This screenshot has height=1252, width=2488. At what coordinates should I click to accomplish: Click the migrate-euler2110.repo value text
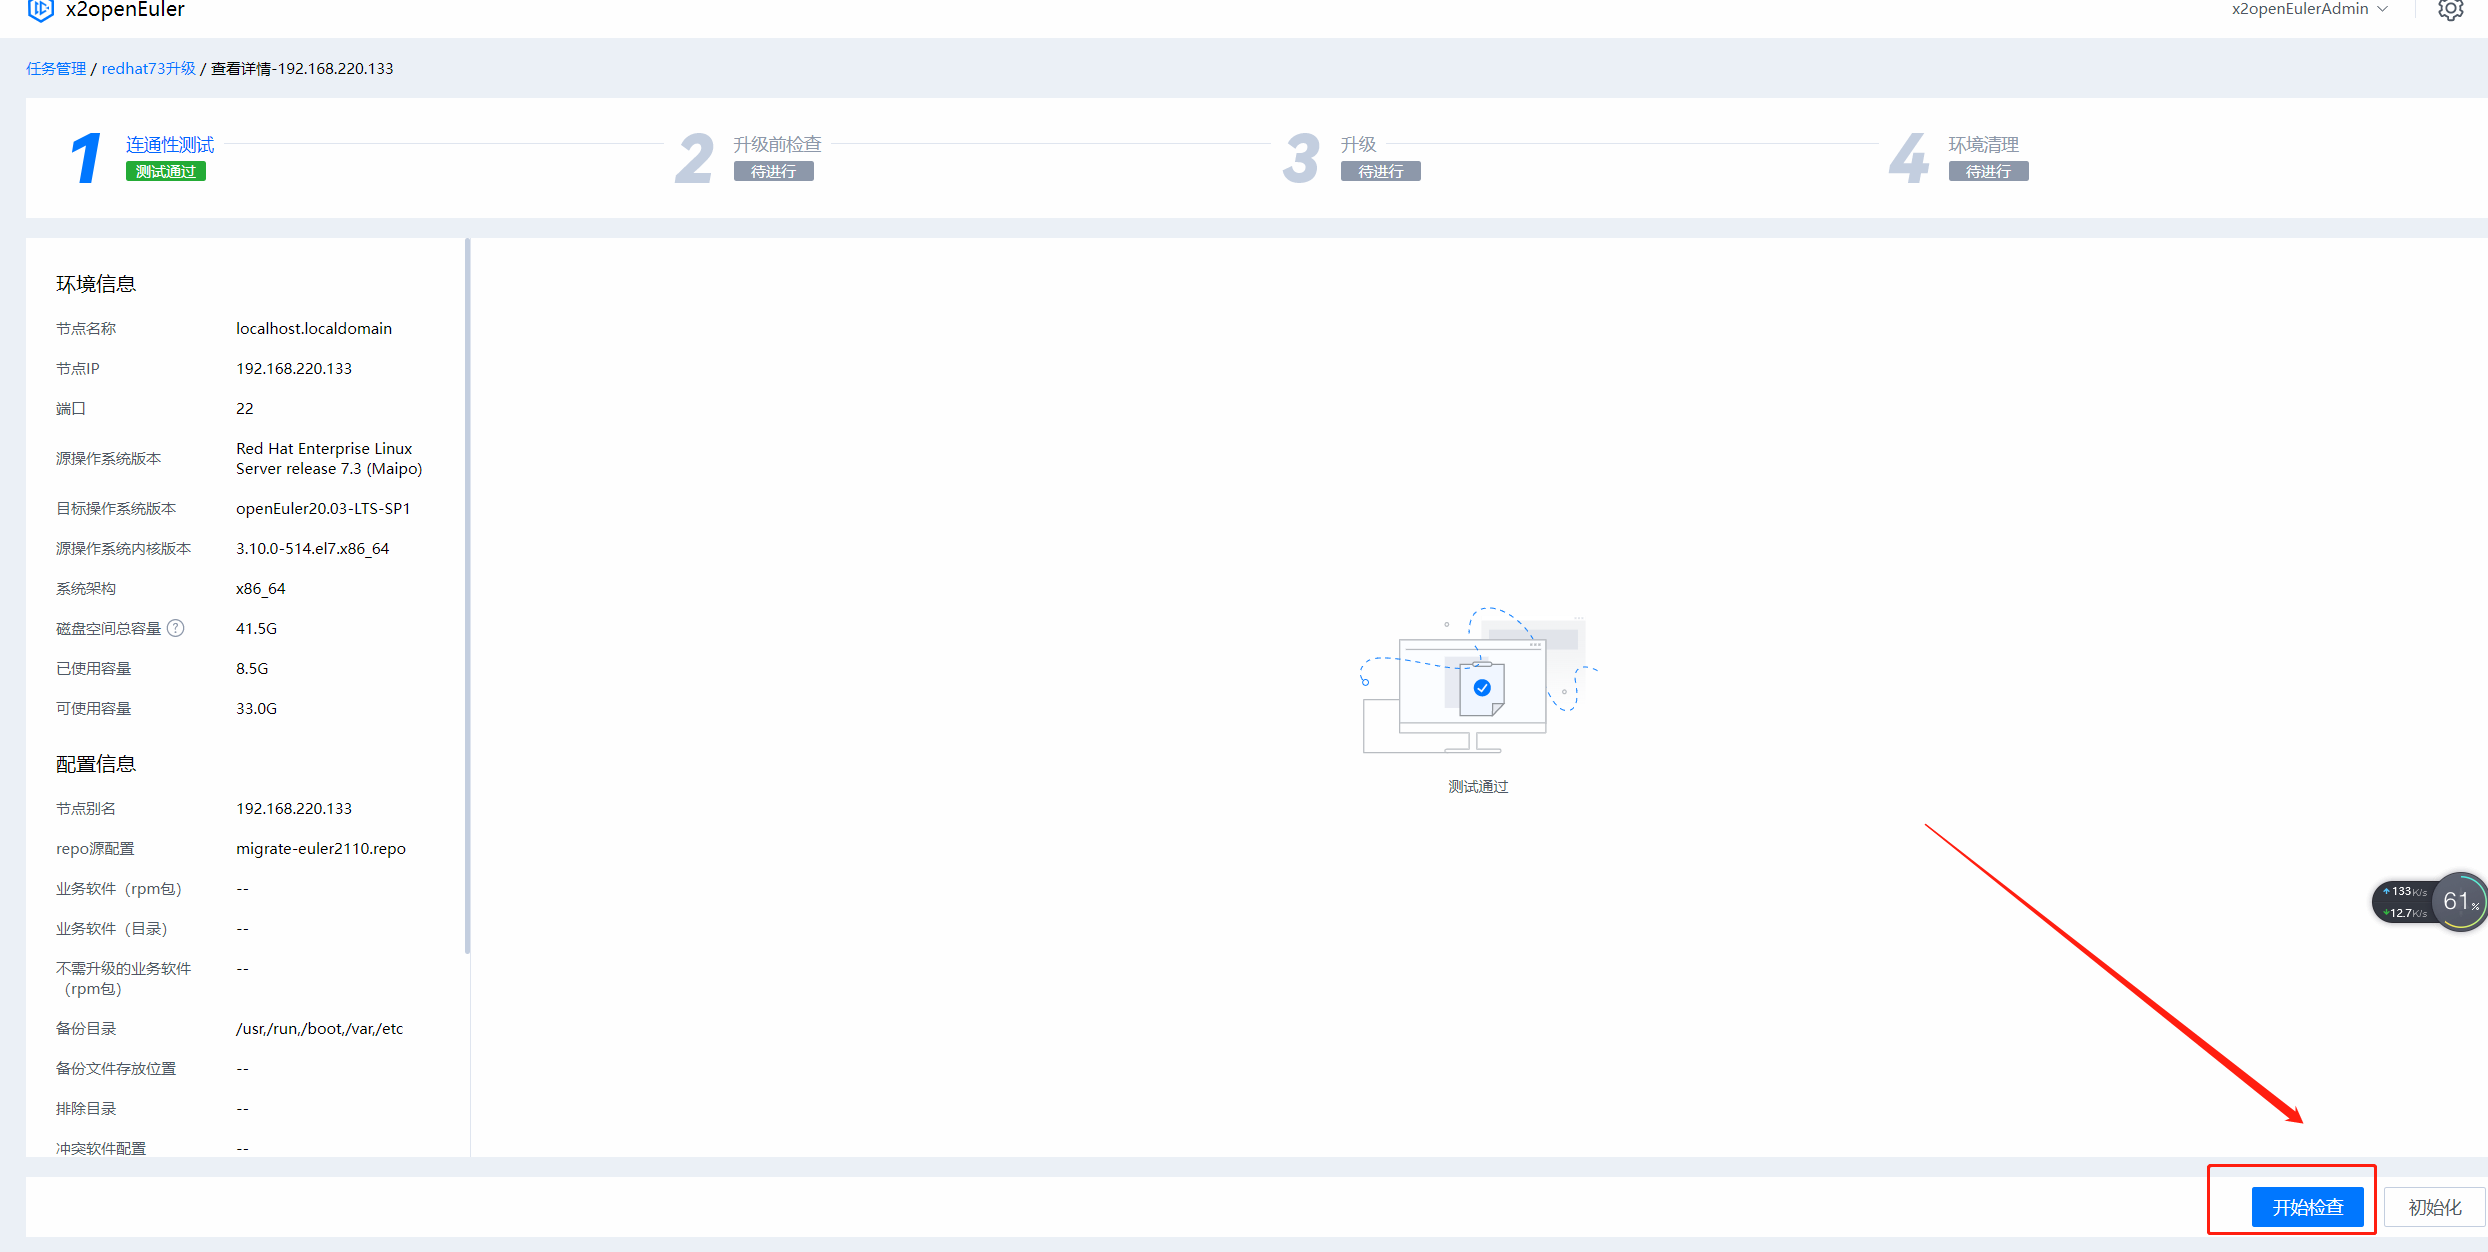(x=320, y=849)
